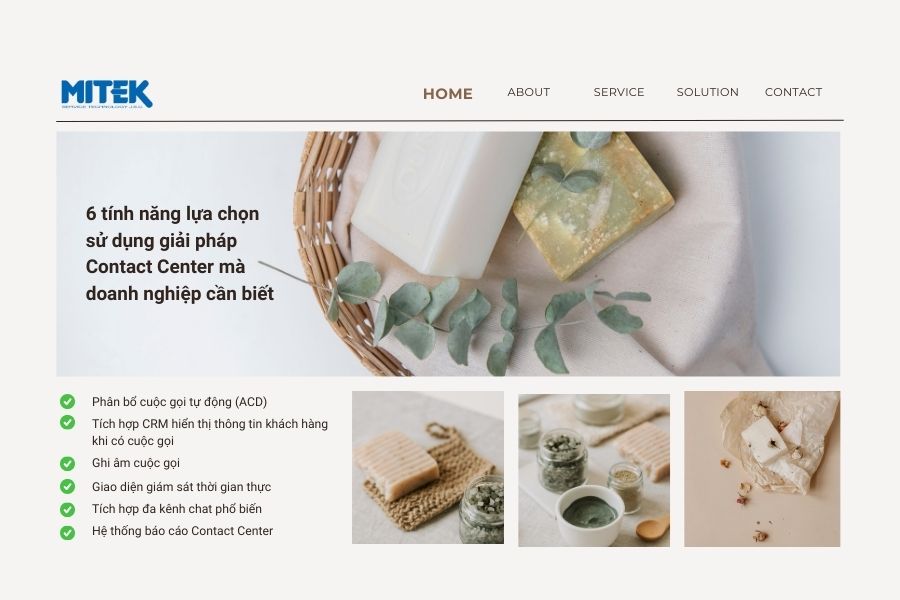Select SOLUTION in the navigation bar

pyautogui.click(x=708, y=92)
